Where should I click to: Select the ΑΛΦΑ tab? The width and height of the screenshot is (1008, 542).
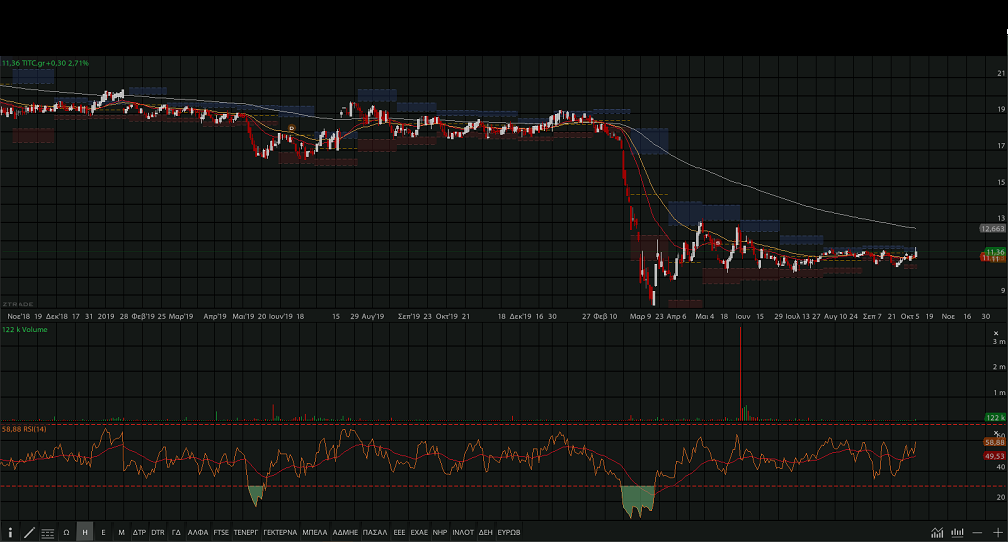[x=198, y=533]
